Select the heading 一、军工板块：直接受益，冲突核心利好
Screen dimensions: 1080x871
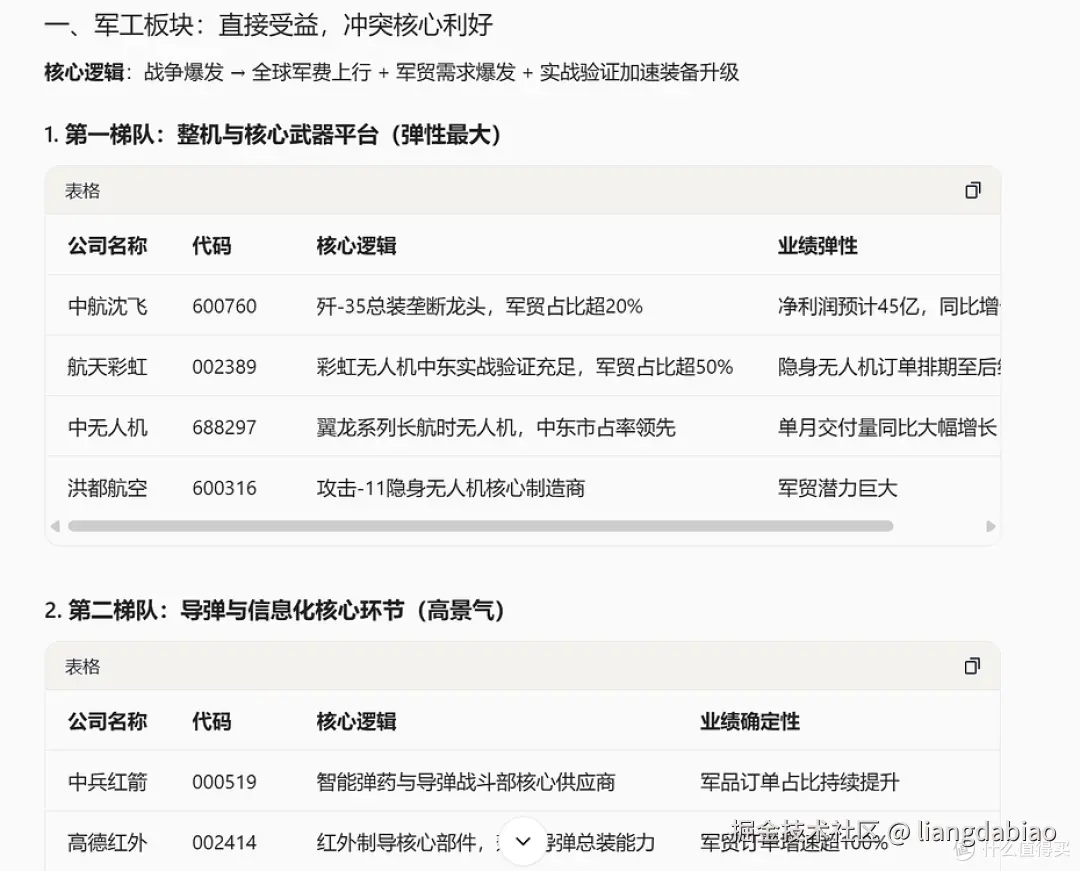click(x=270, y=24)
